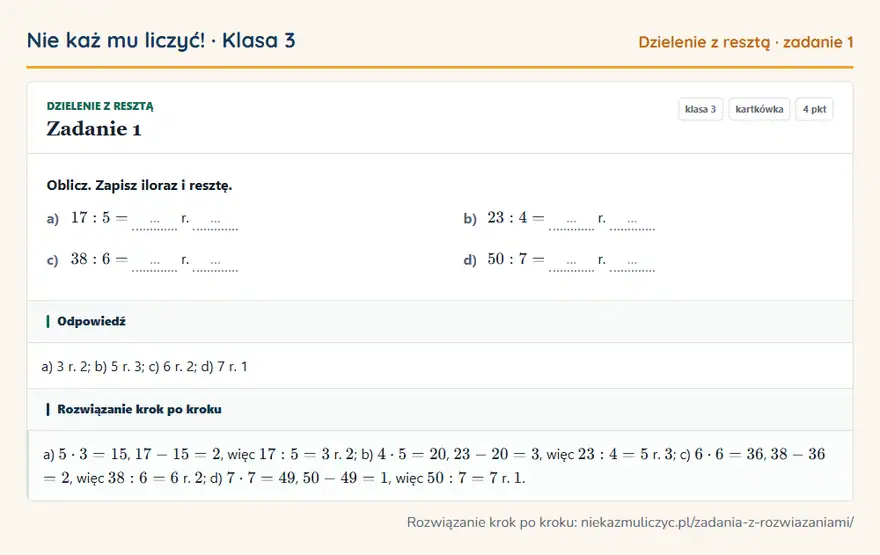Select the remainder blank for 38 : 6
The height and width of the screenshot is (555, 880).
coord(216,263)
